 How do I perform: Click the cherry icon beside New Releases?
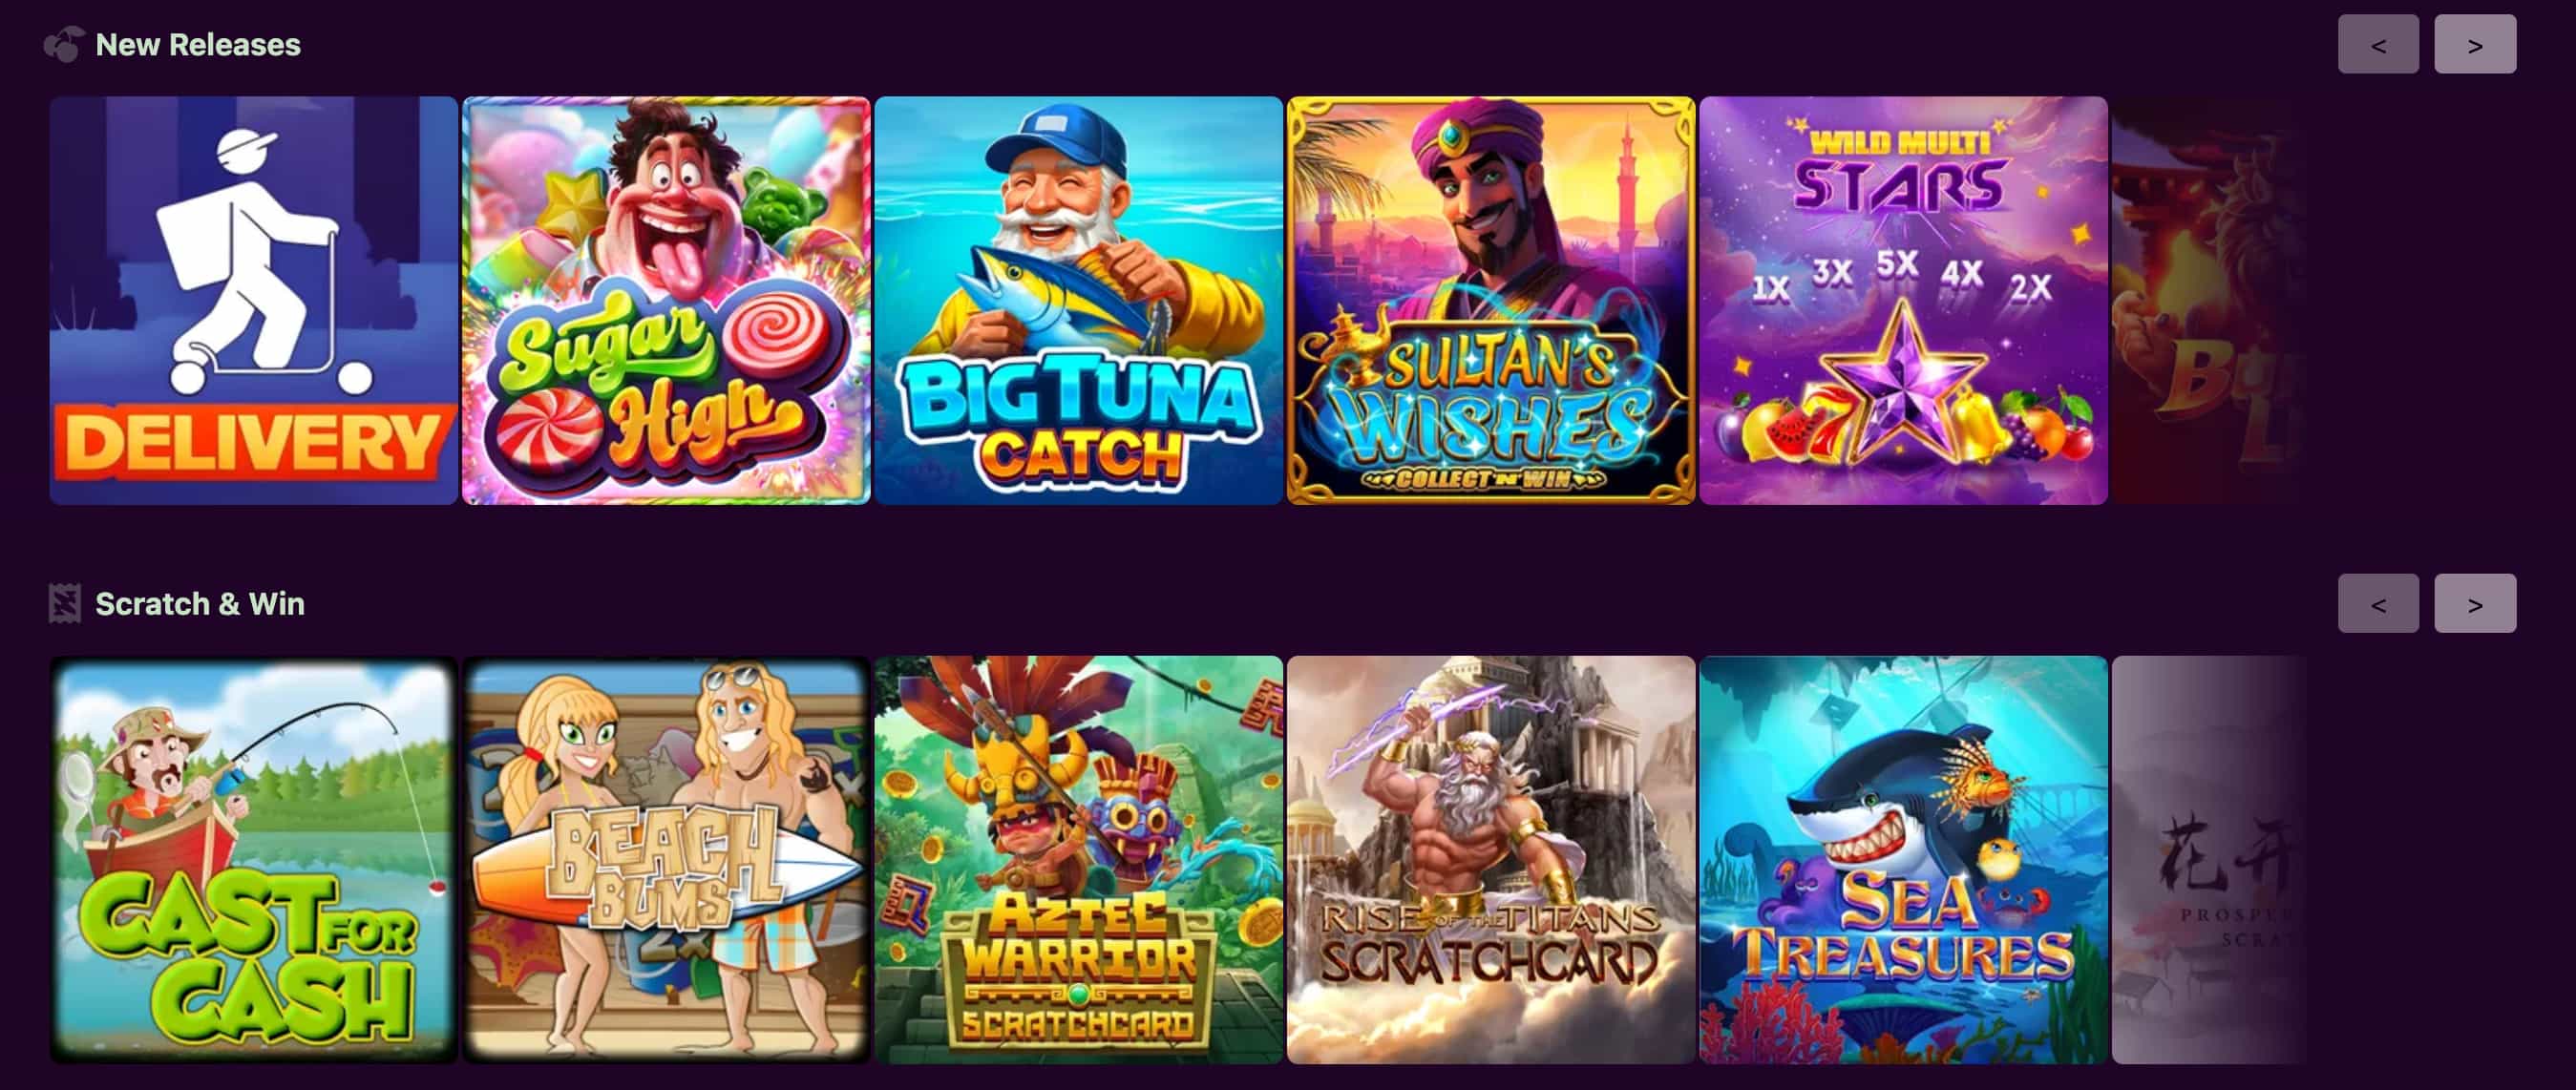pyautogui.click(x=64, y=44)
